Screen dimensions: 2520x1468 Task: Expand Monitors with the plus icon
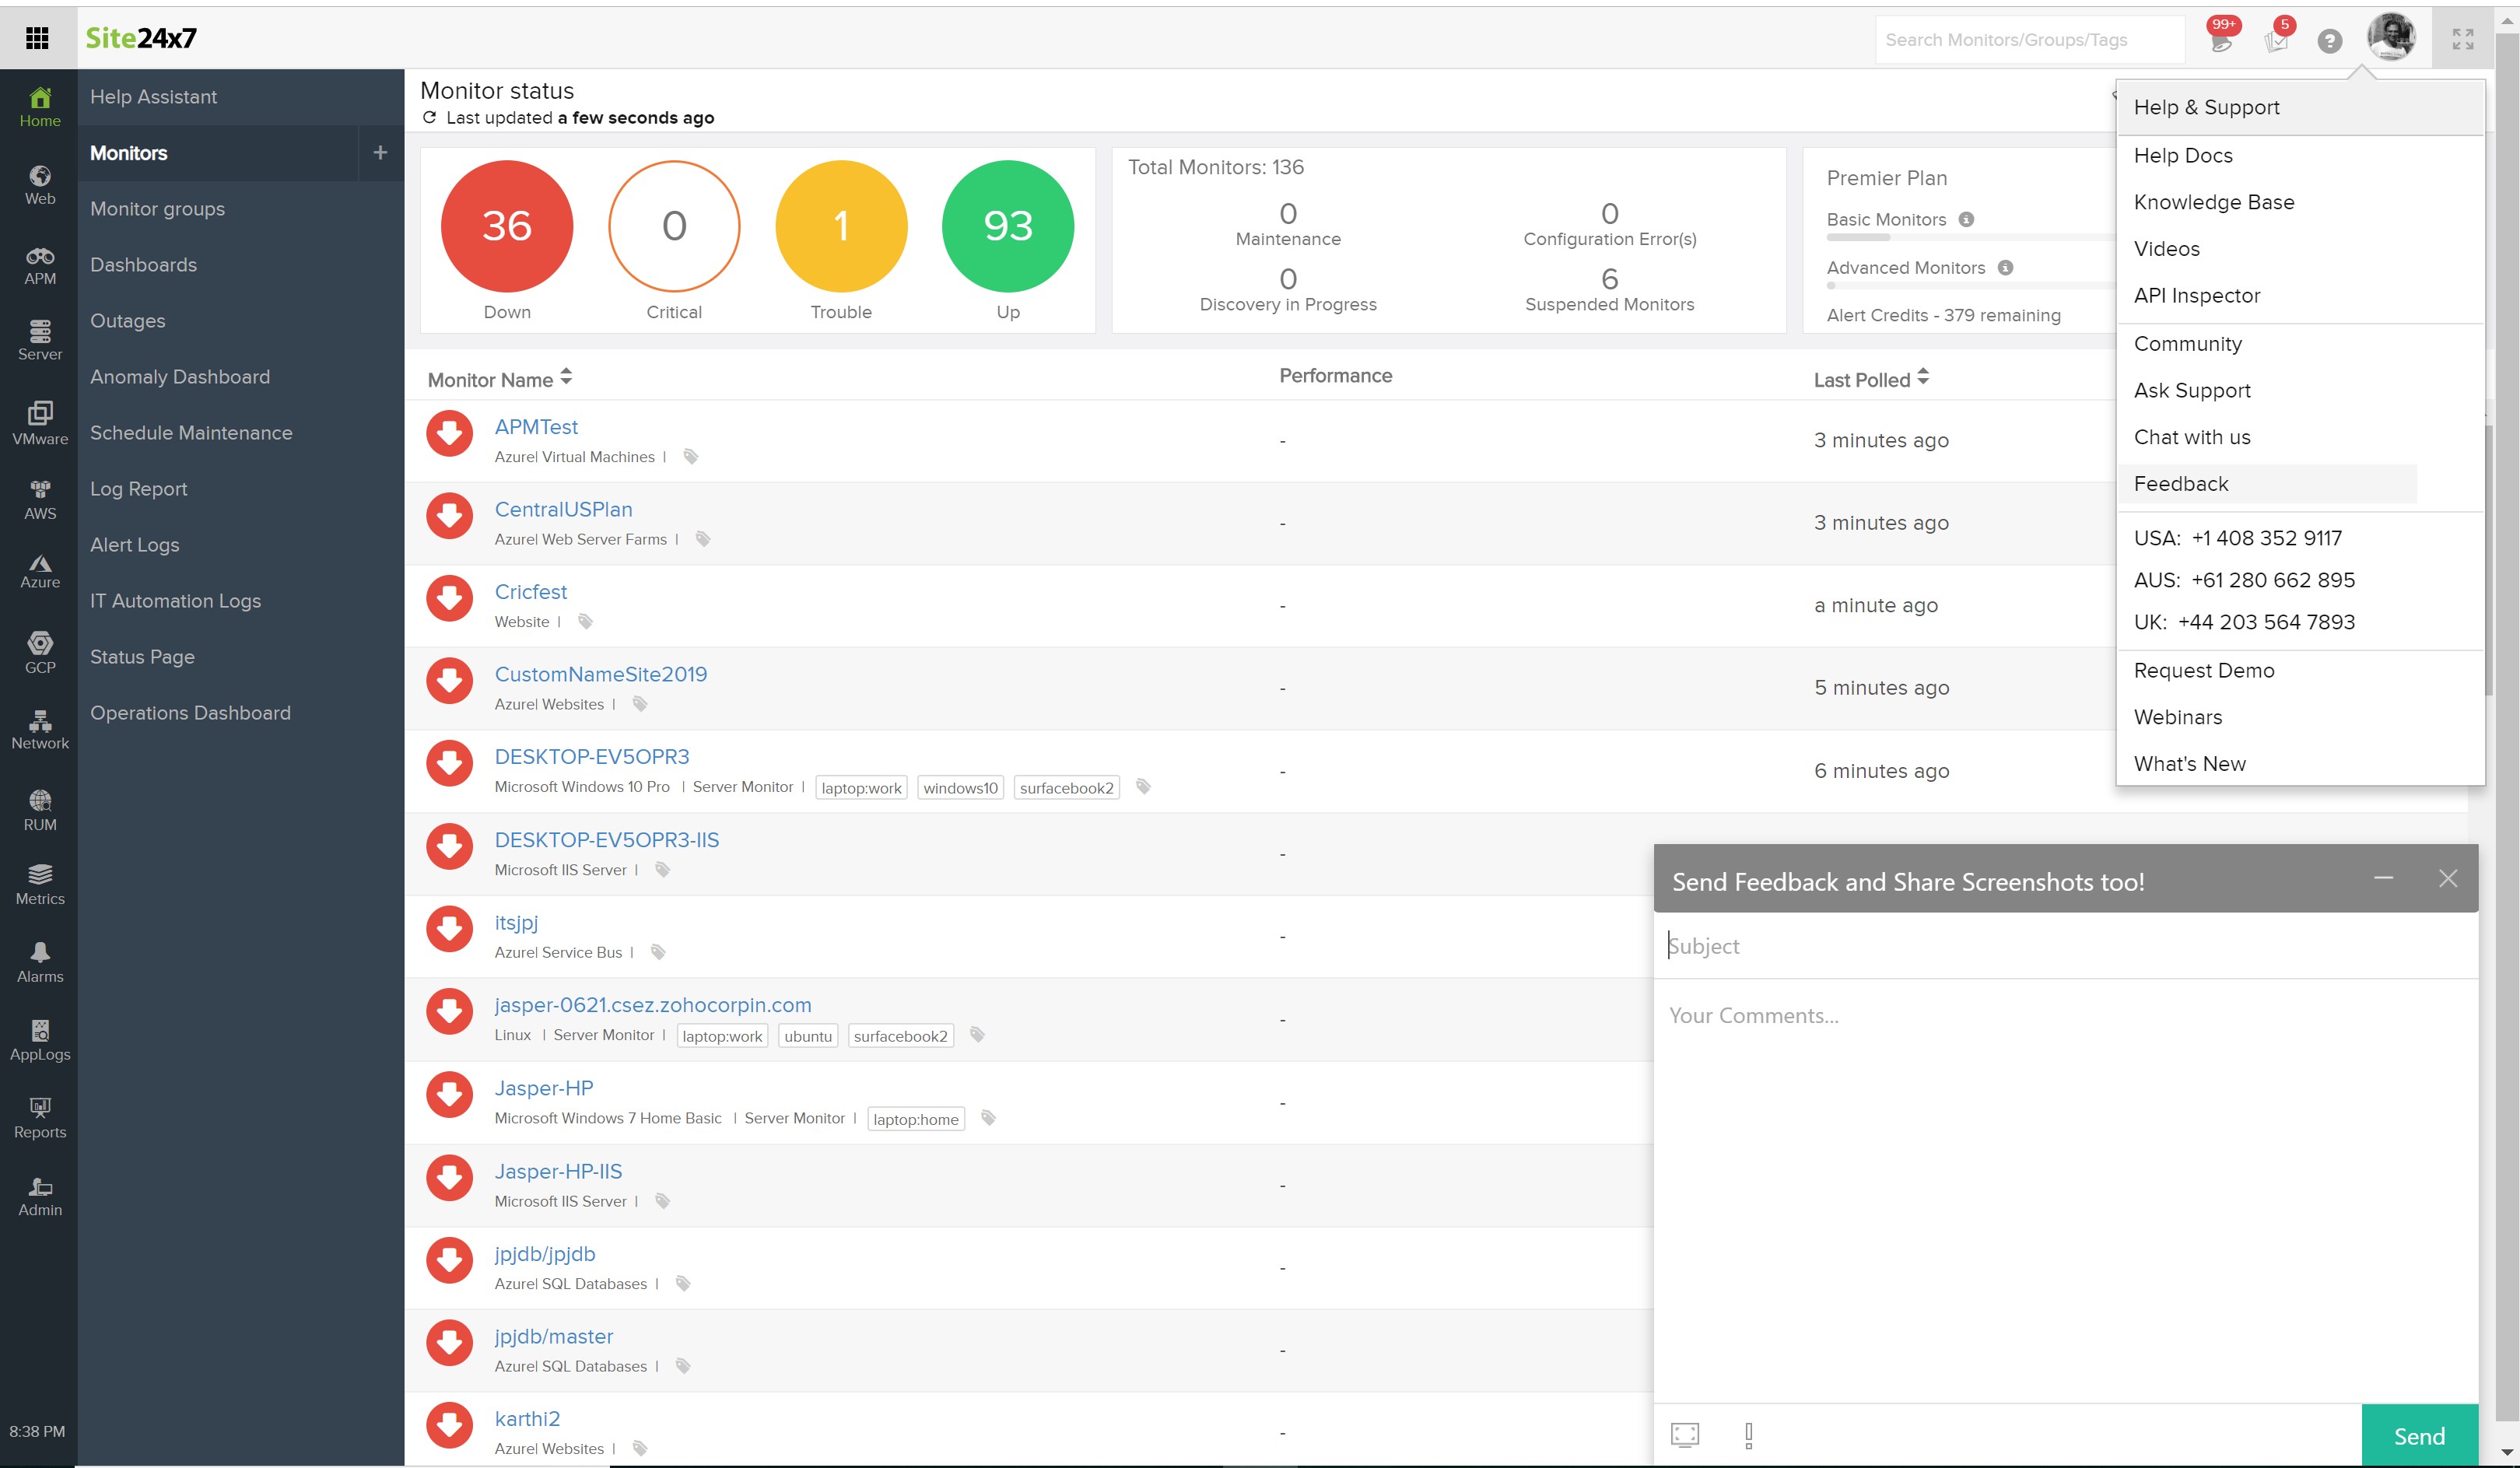pyautogui.click(x=380, y=153)
